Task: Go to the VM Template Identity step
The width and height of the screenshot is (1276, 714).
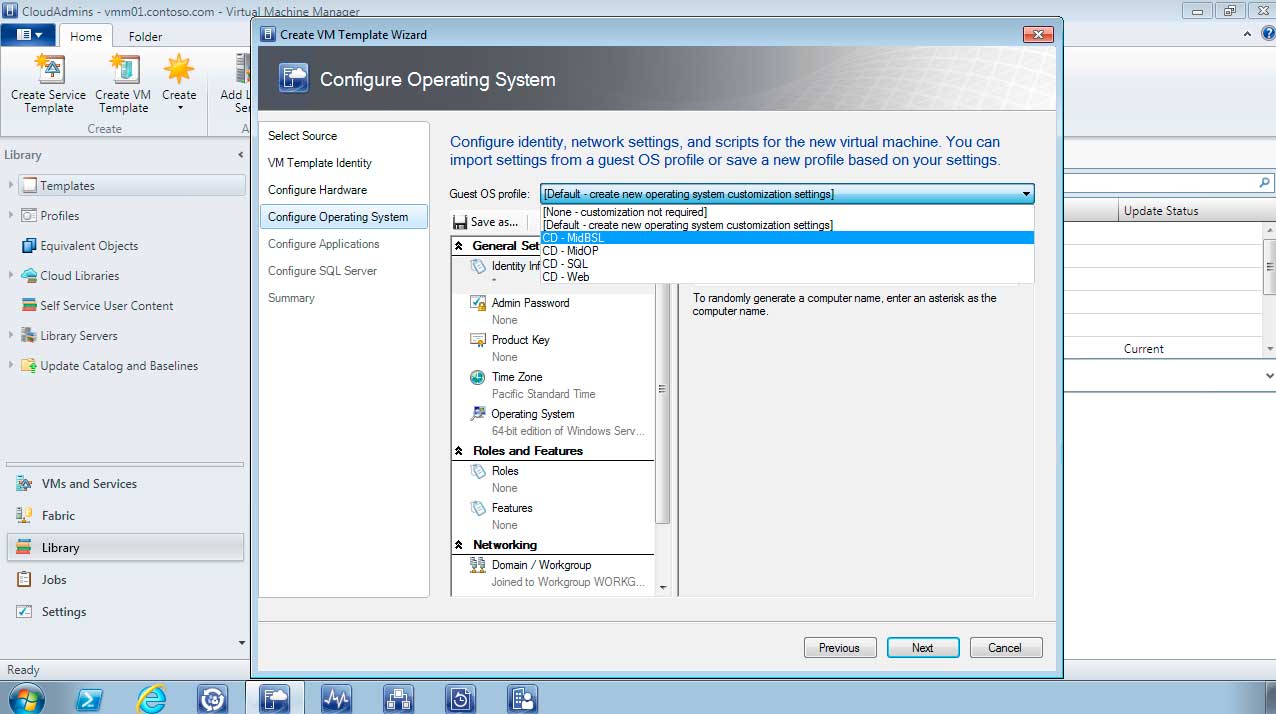Action: [320, 163]
